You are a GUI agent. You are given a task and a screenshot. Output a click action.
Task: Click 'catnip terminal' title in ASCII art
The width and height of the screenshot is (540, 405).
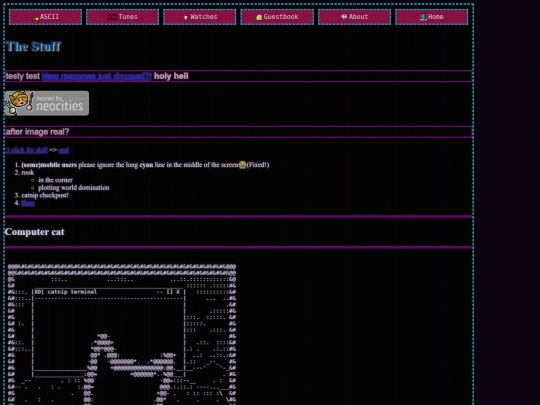pos(72,292)
